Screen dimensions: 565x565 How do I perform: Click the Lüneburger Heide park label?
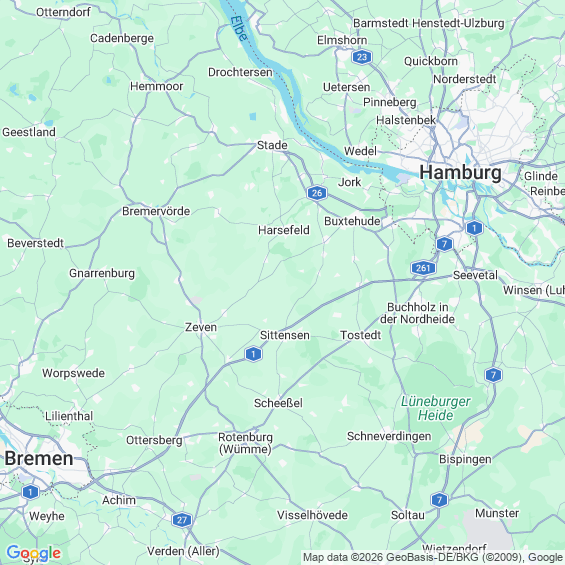click(436, 408)
